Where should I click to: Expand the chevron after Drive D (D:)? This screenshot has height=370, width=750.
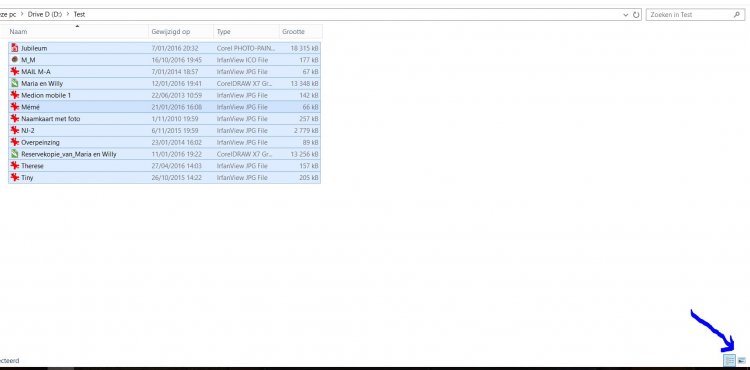pyautogui.click(x=67, y=14)
